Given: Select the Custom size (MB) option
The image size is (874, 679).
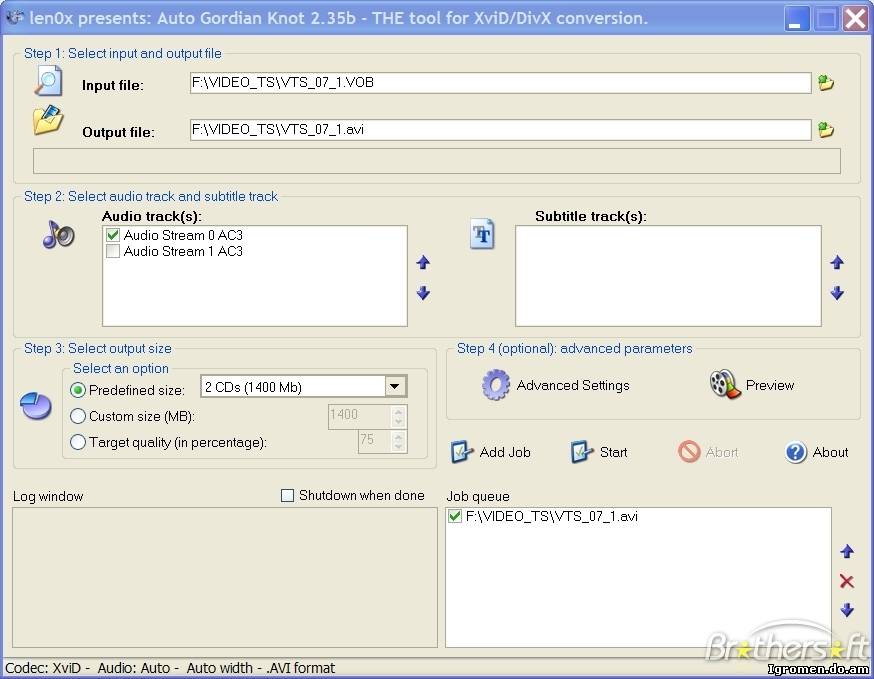Looking at the screenshot, I should point(78,416).
